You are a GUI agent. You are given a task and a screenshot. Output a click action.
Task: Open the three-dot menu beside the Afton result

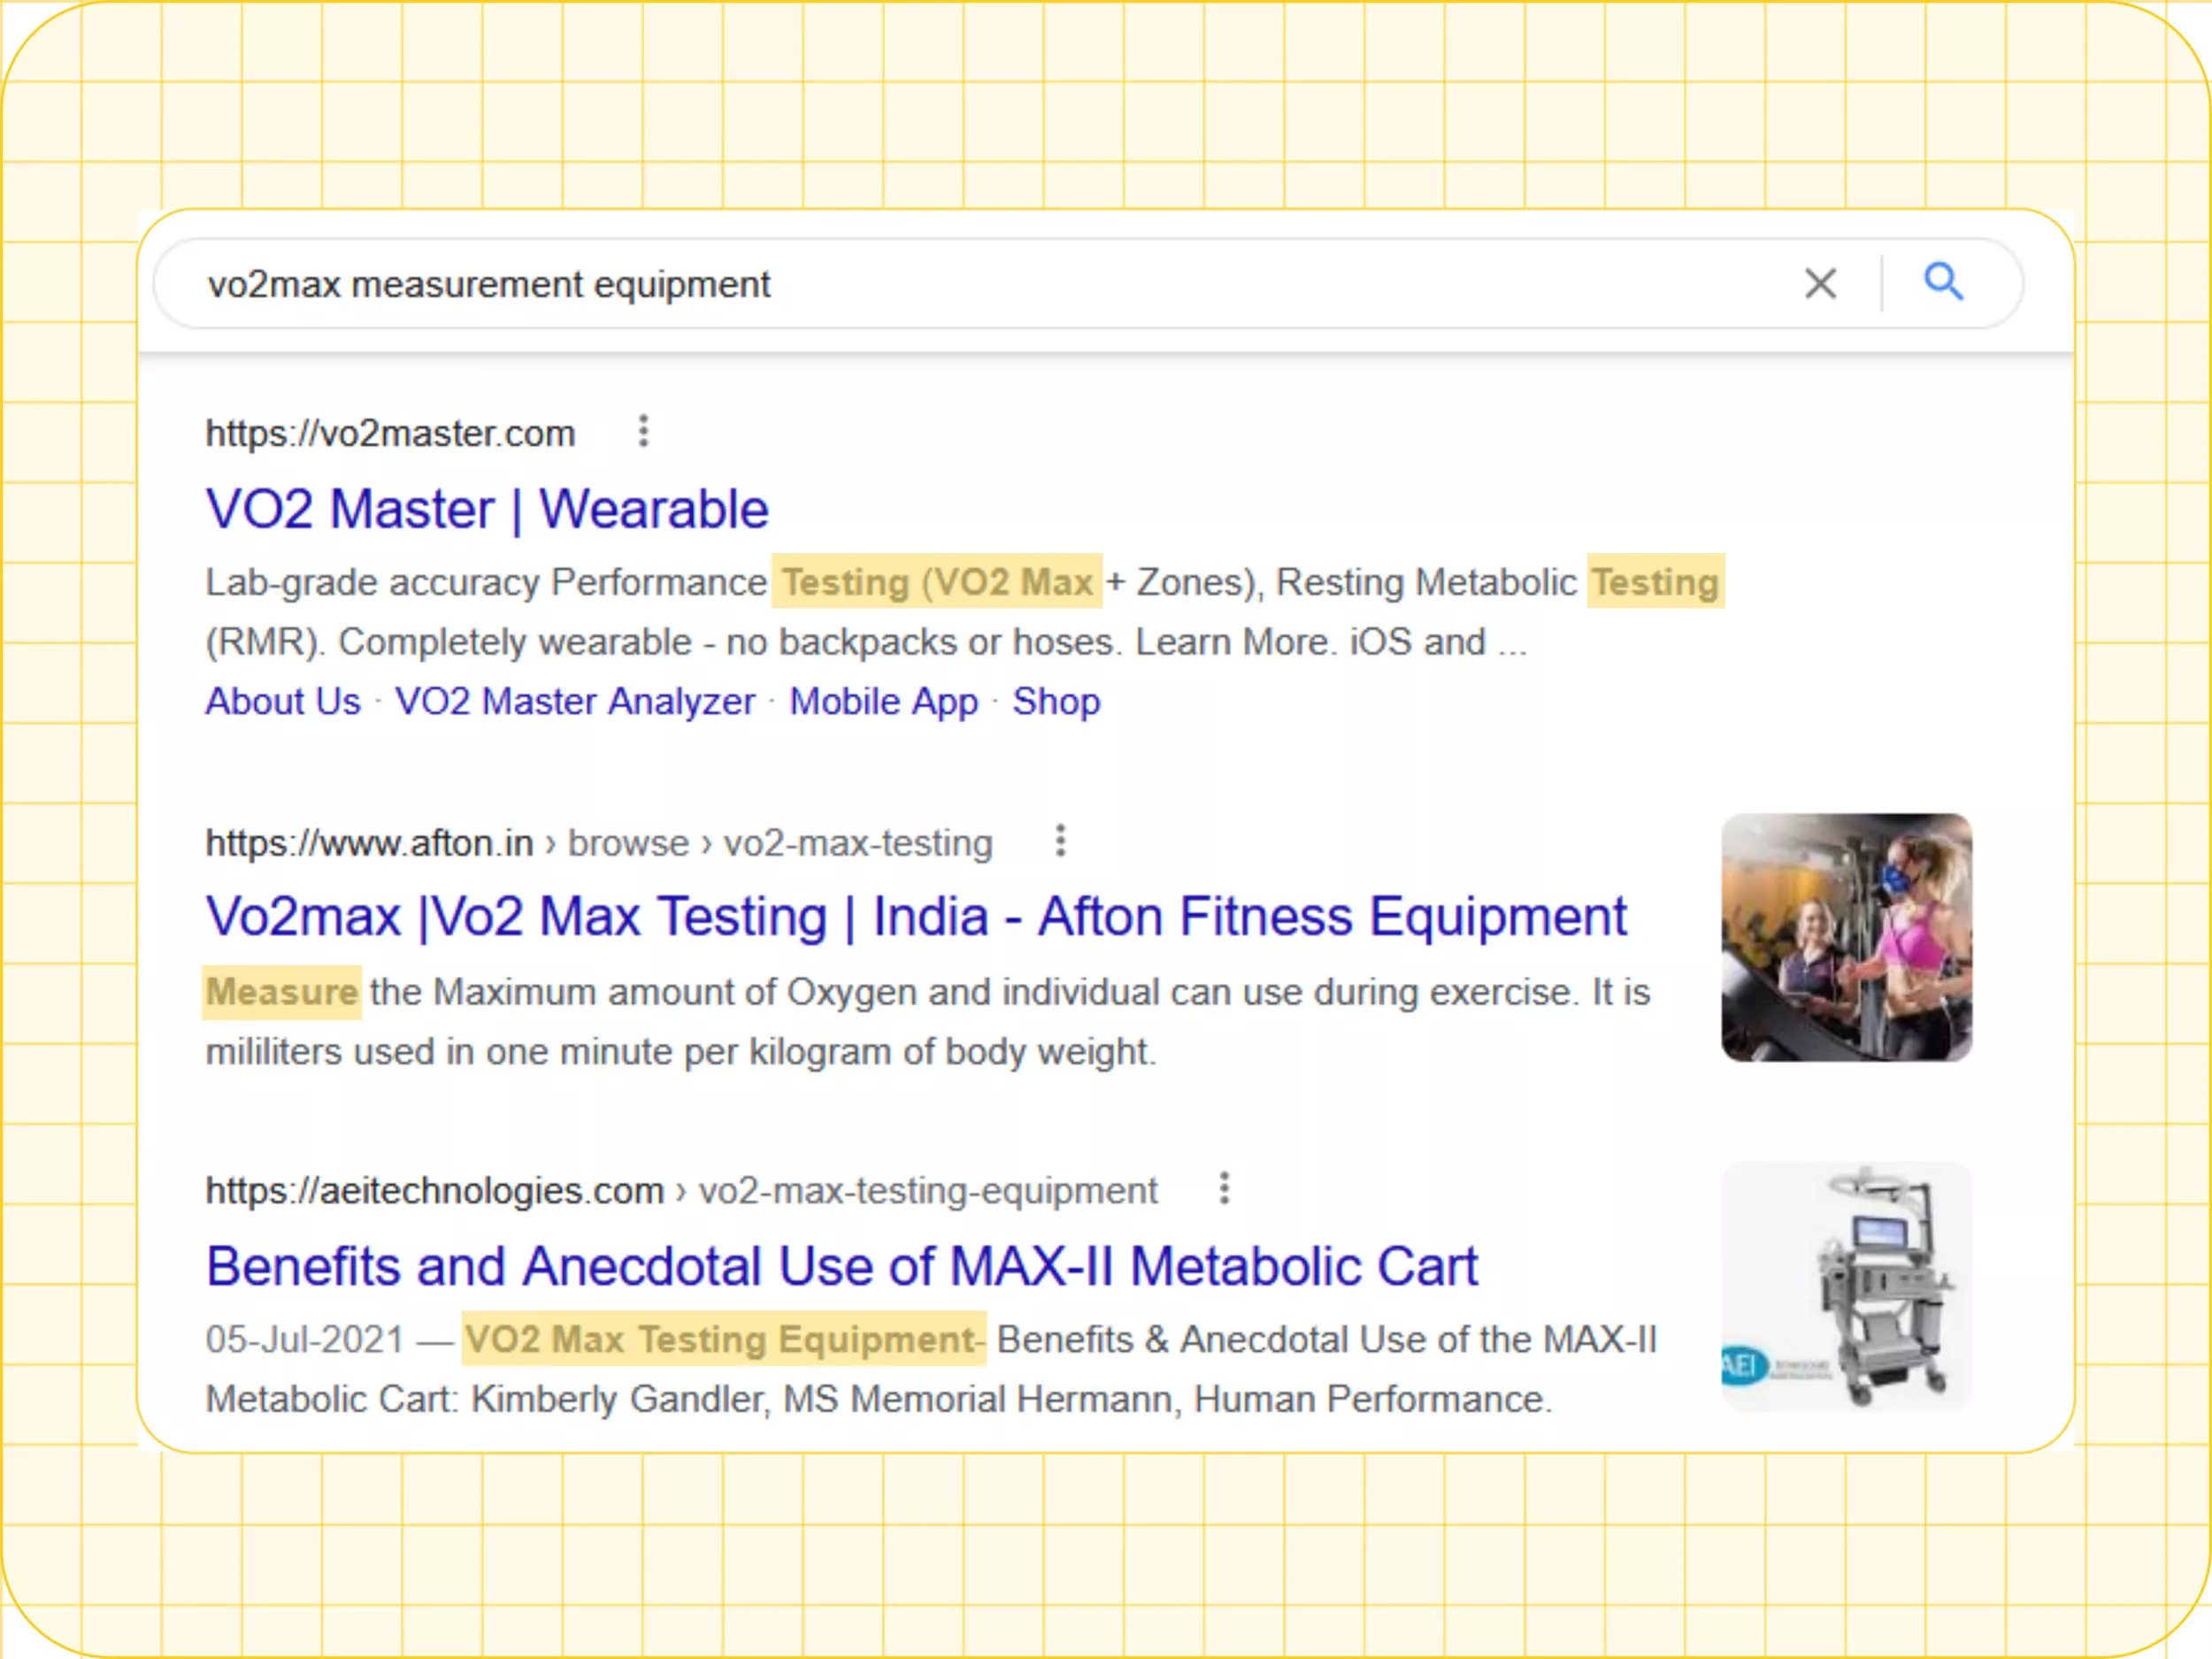[1060, 842]
